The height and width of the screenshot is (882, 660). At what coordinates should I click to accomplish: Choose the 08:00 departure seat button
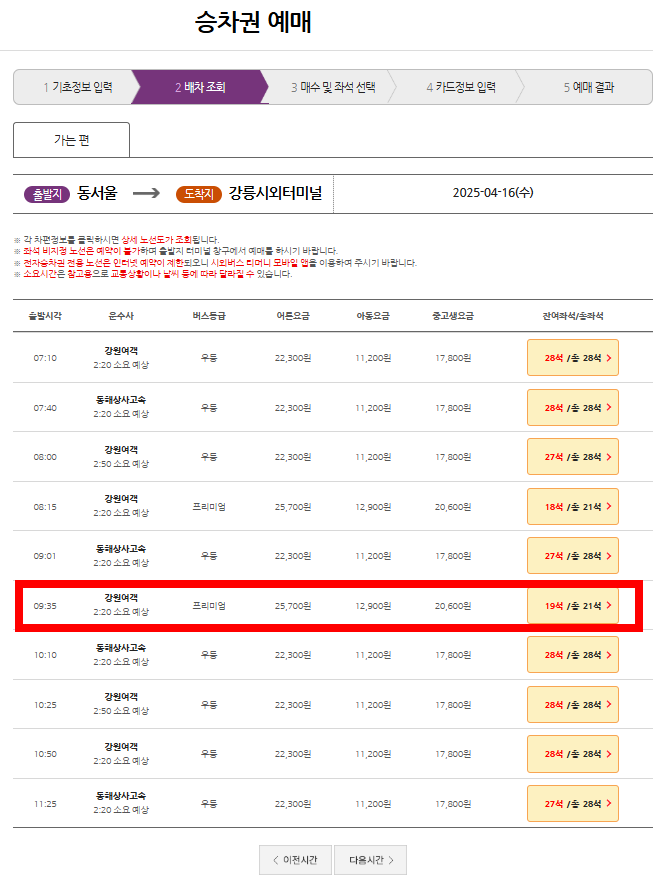point(573,457)
